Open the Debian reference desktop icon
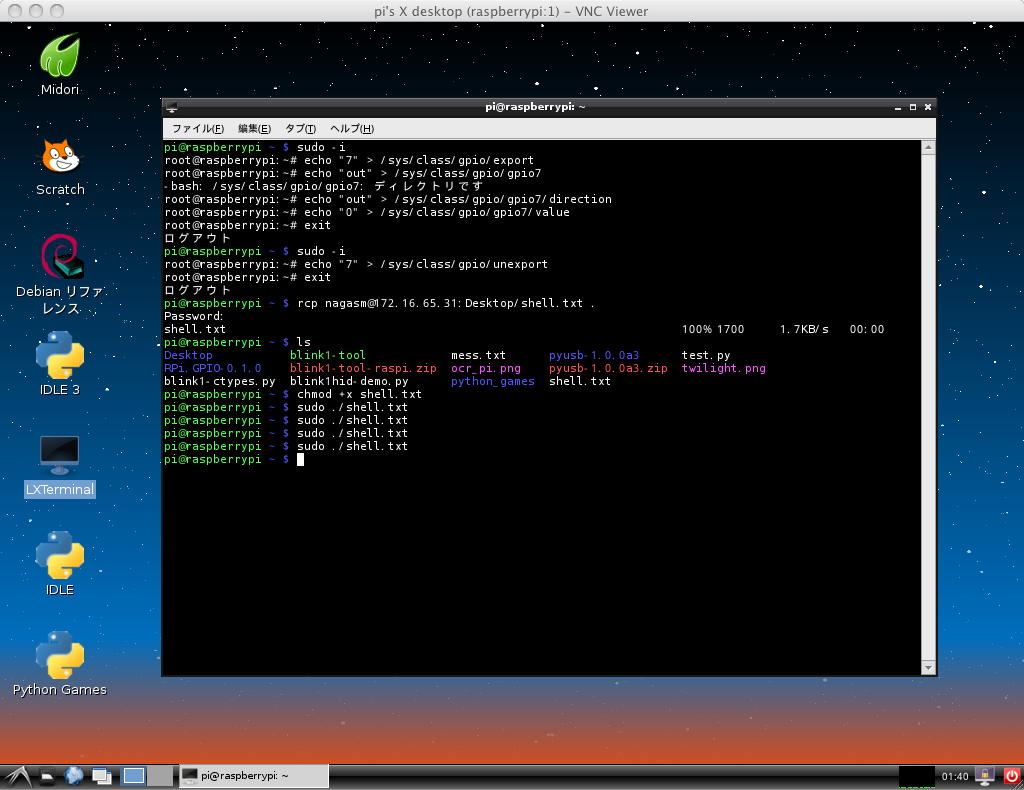1024x790 pixels. (x=59, y=274)
